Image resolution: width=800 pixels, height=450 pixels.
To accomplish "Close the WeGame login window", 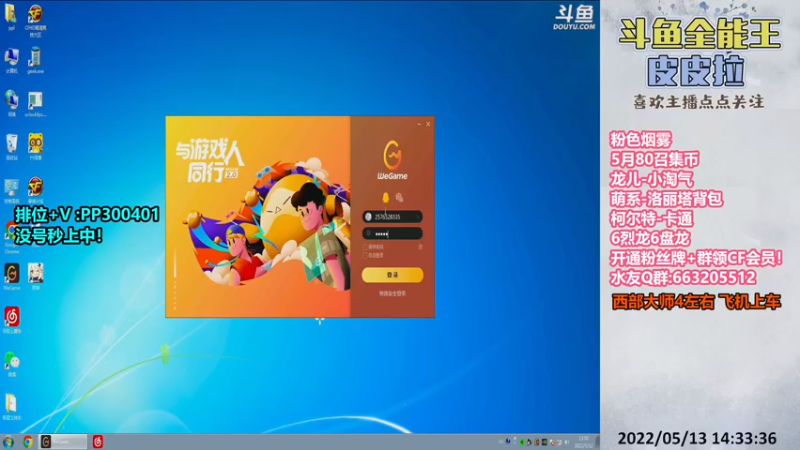I will (x=428, y=124).
